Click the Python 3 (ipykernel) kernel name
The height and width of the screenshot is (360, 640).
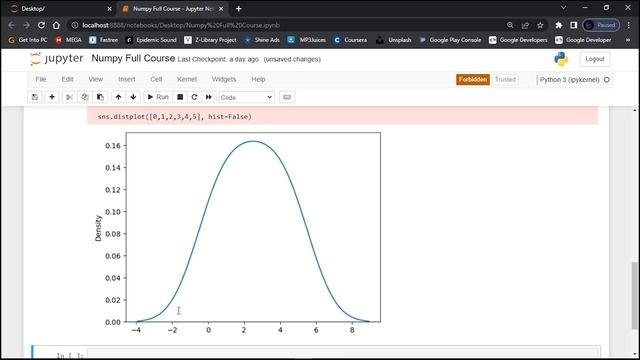569,80
